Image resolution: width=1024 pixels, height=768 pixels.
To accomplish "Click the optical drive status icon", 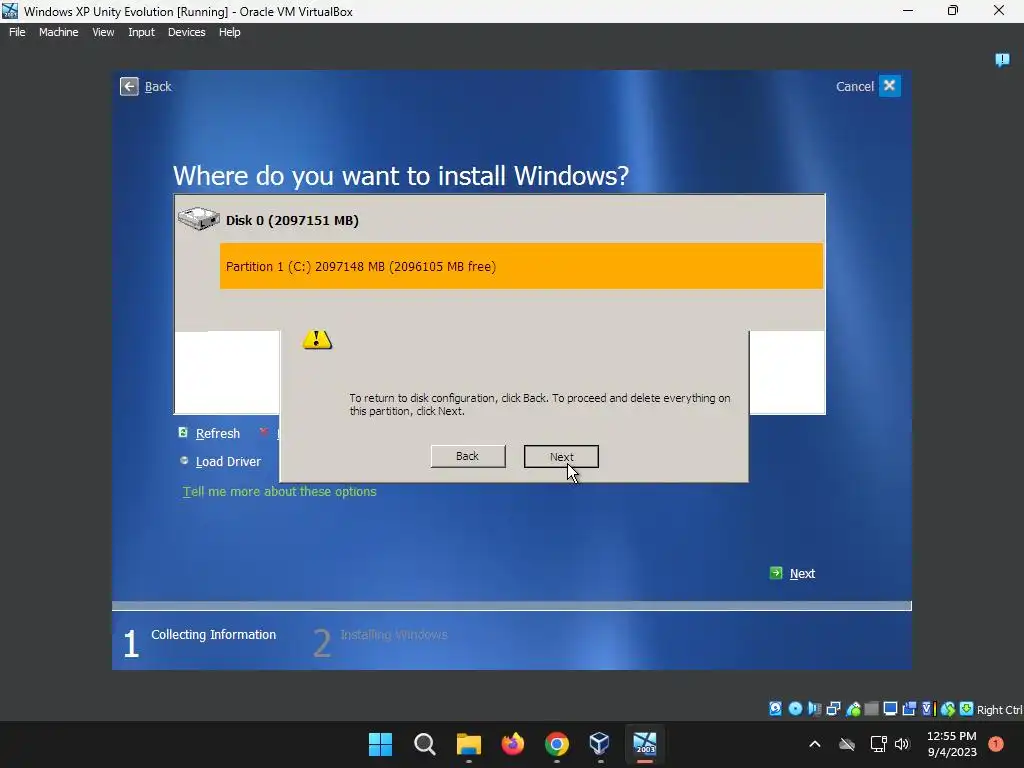I will 795,709.
